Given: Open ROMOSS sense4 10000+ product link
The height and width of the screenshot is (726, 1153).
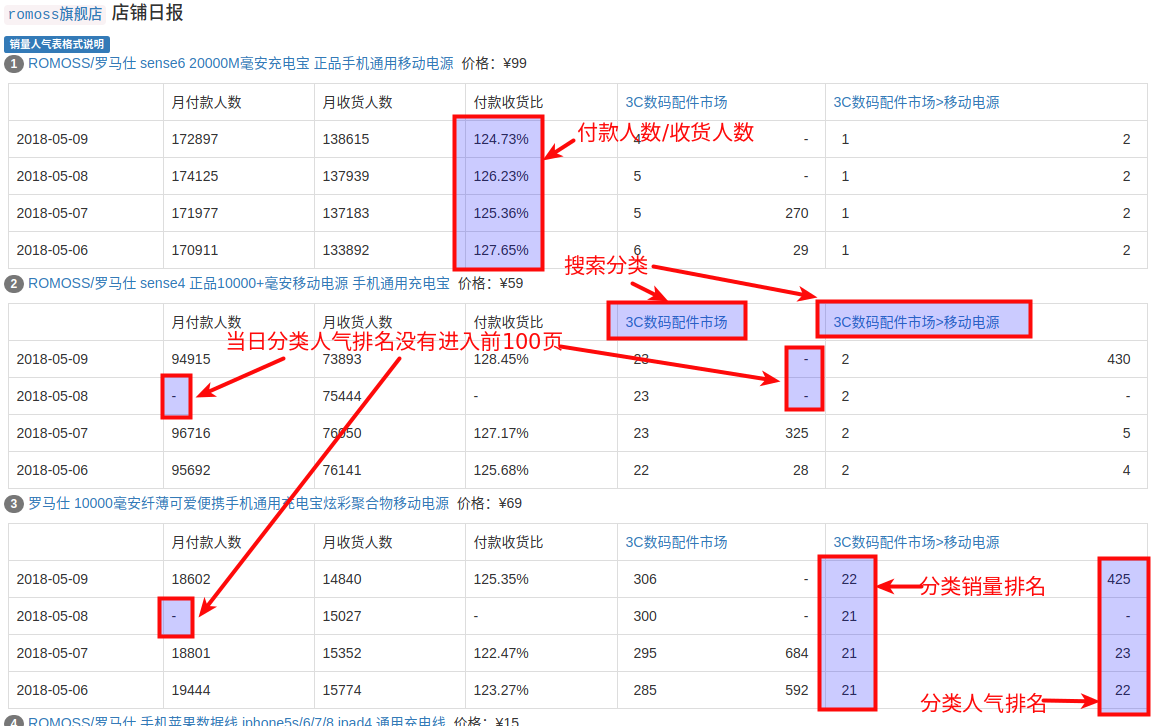Looking at the screenshot, I should [x=238, y=283].
